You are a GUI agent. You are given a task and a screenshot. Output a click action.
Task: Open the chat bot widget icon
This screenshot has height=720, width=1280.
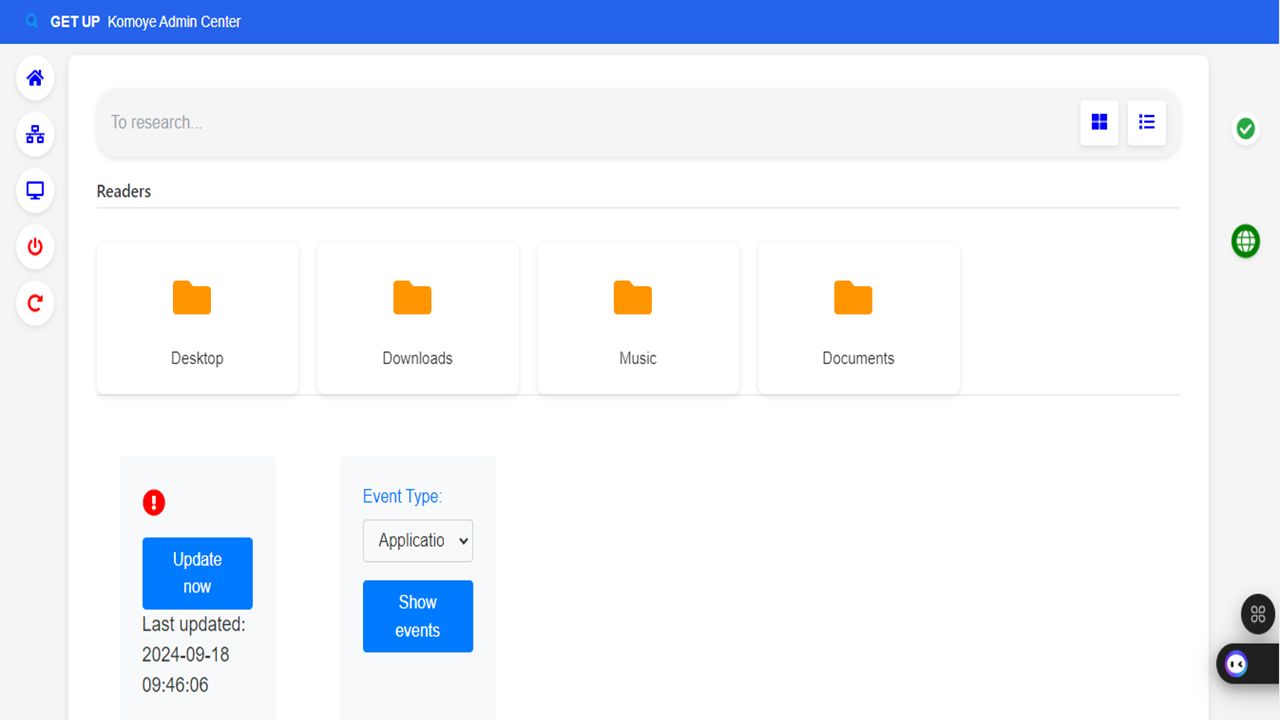click(x=1237, y=664)
